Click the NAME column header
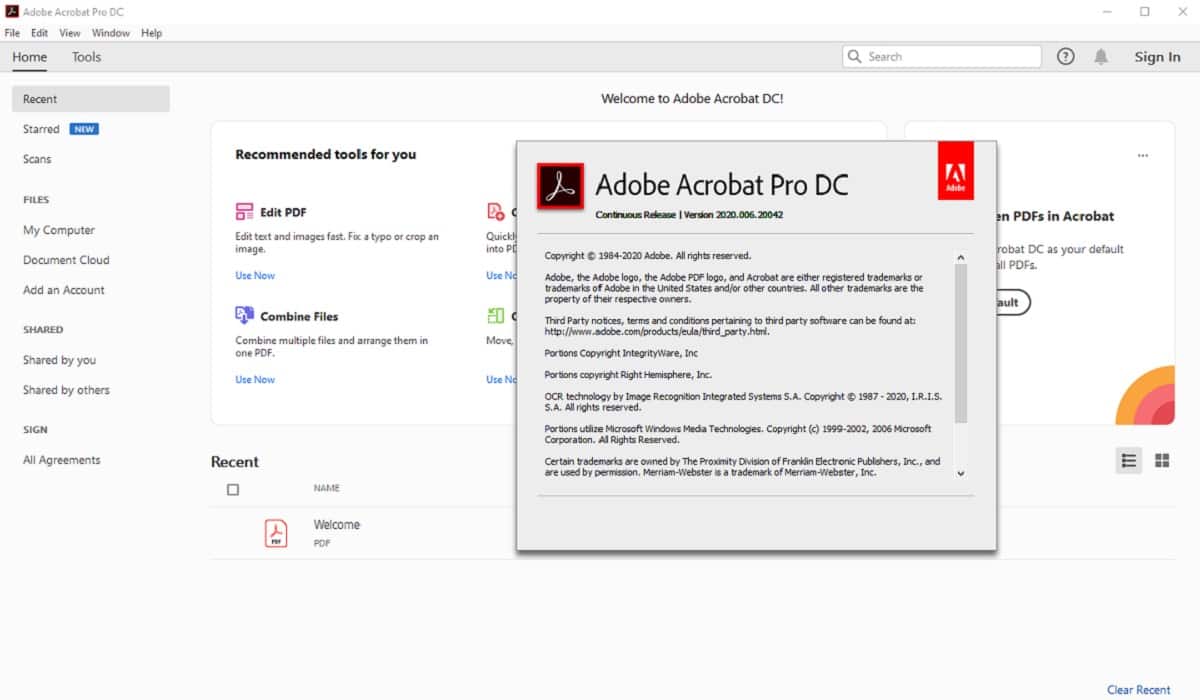 (327, 489)
